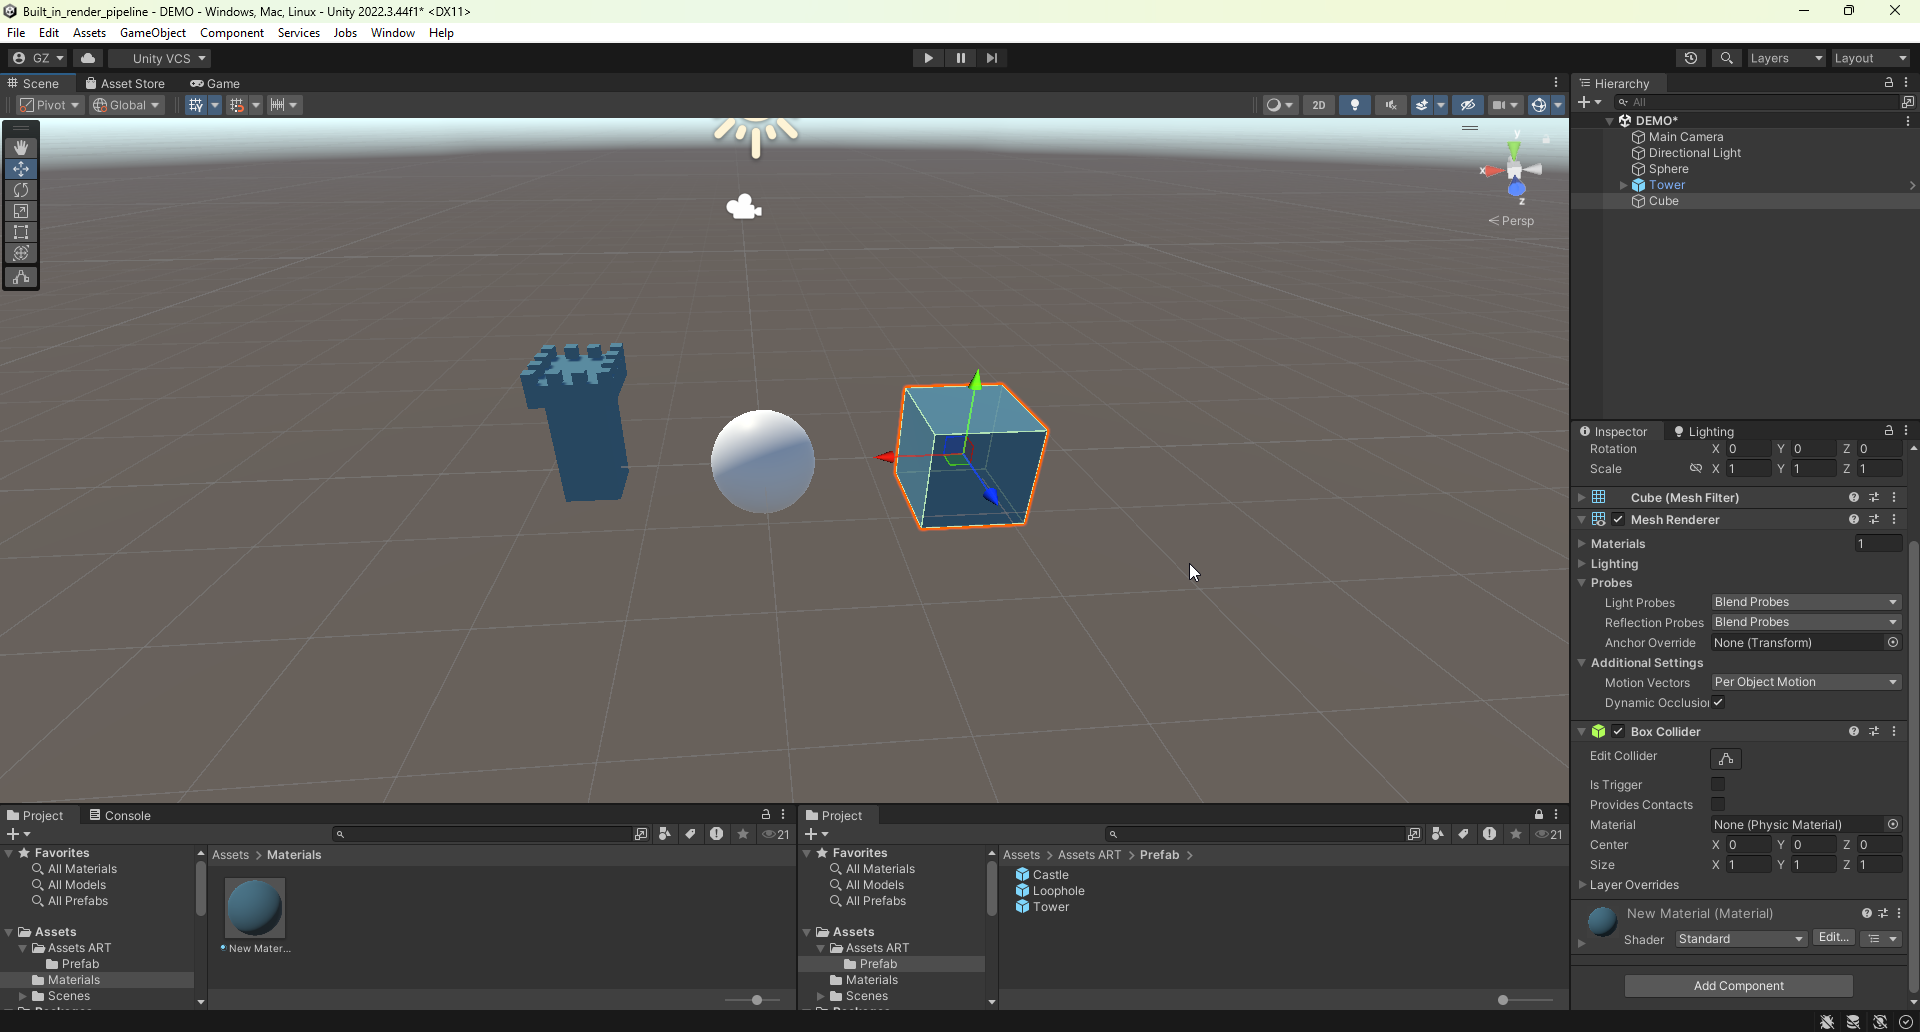Select Main Camera in Hierarchy
1920x1032 pixels.
click(x=1686, y=137)
